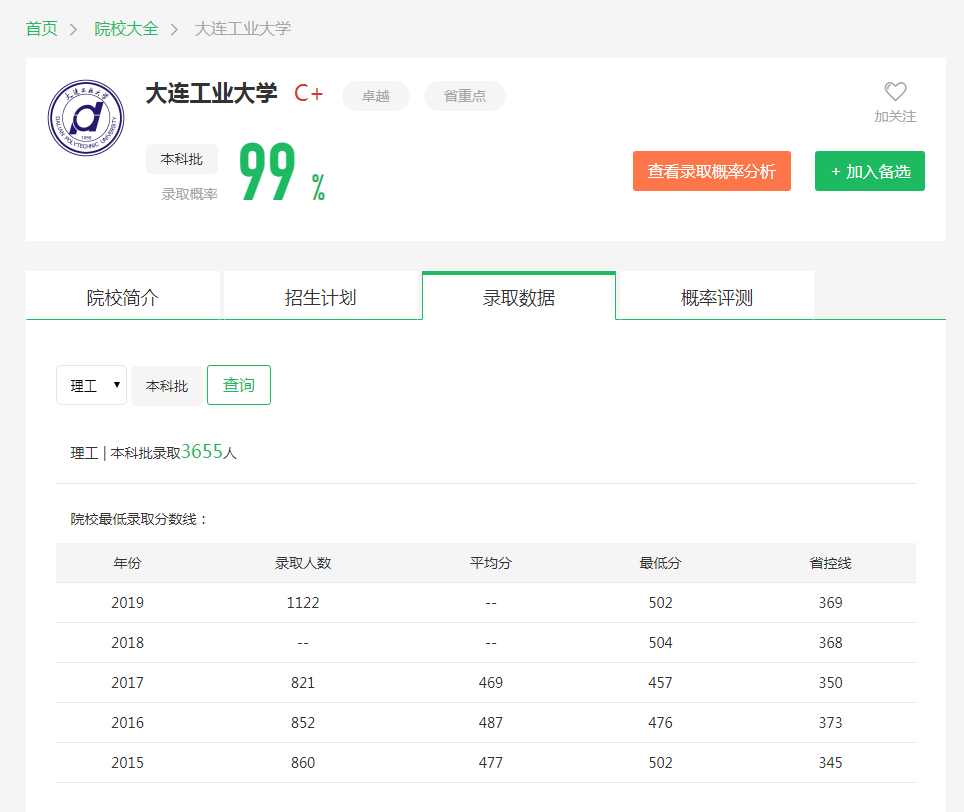Screen dimensions: 964x812
Task: Expand the 理工 subject dropdown
Action: [92, 385]
